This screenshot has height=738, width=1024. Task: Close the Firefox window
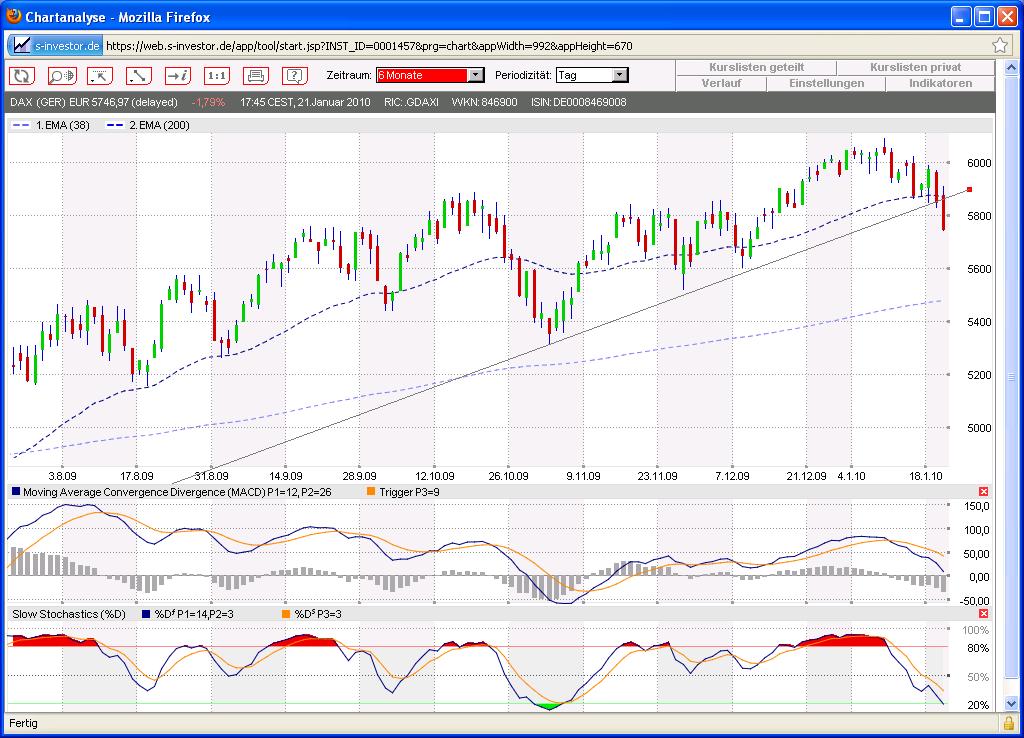pos(1008,16)
